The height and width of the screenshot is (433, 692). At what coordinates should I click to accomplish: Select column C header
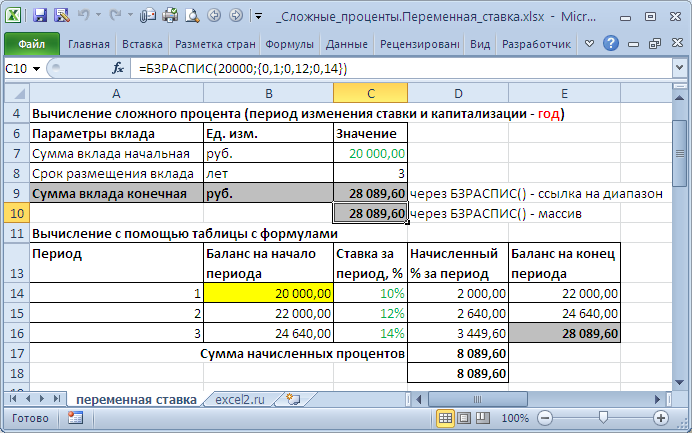pos(370,93)
